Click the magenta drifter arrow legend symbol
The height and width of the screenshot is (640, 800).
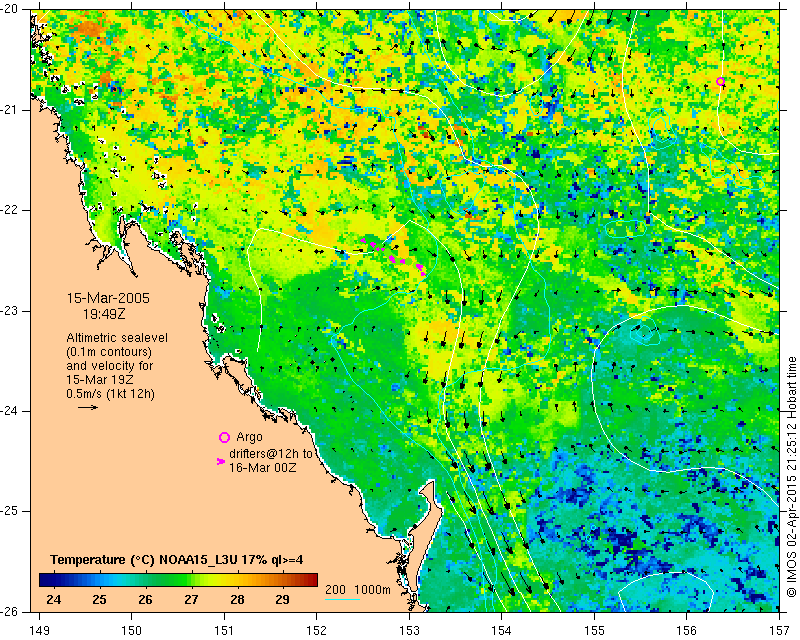(221, 461)
